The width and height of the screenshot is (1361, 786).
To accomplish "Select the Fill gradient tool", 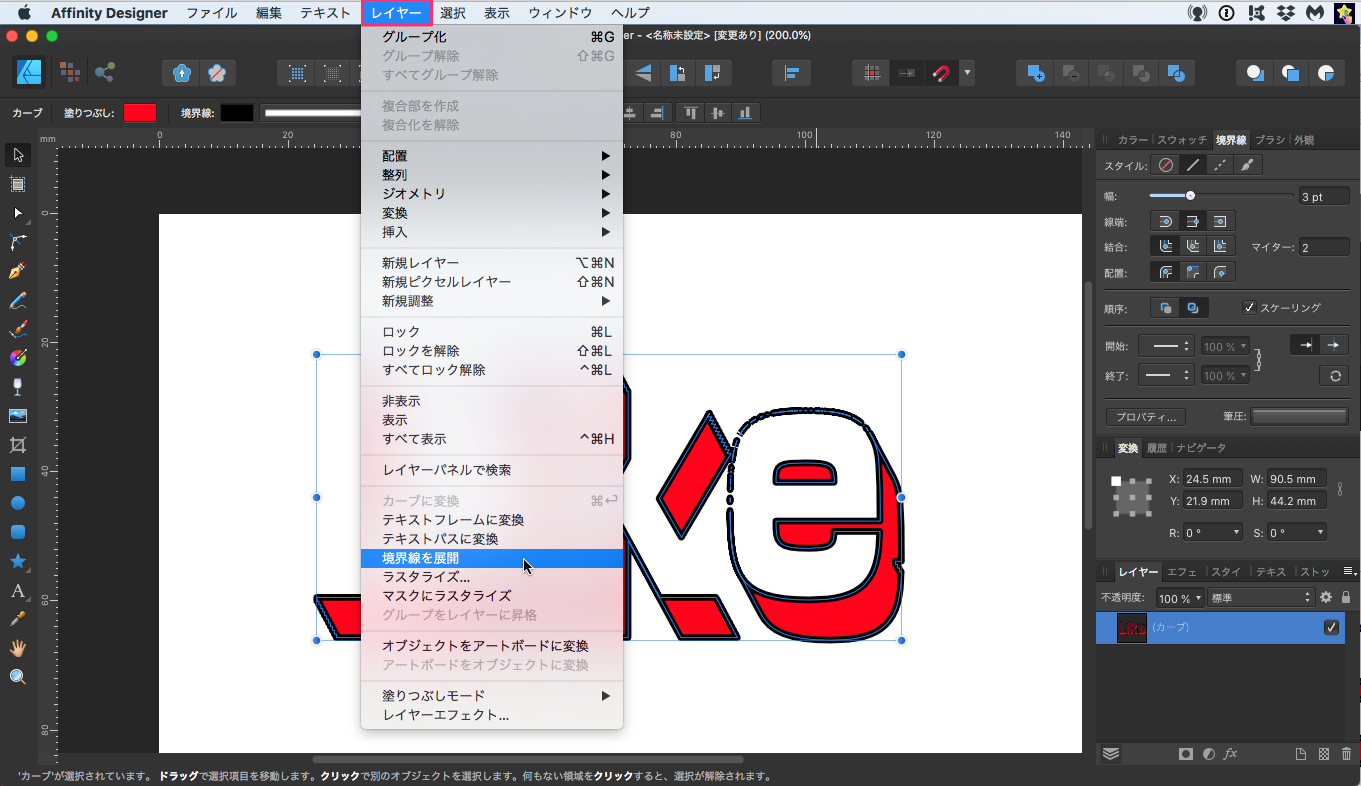I will coord(18,358).
